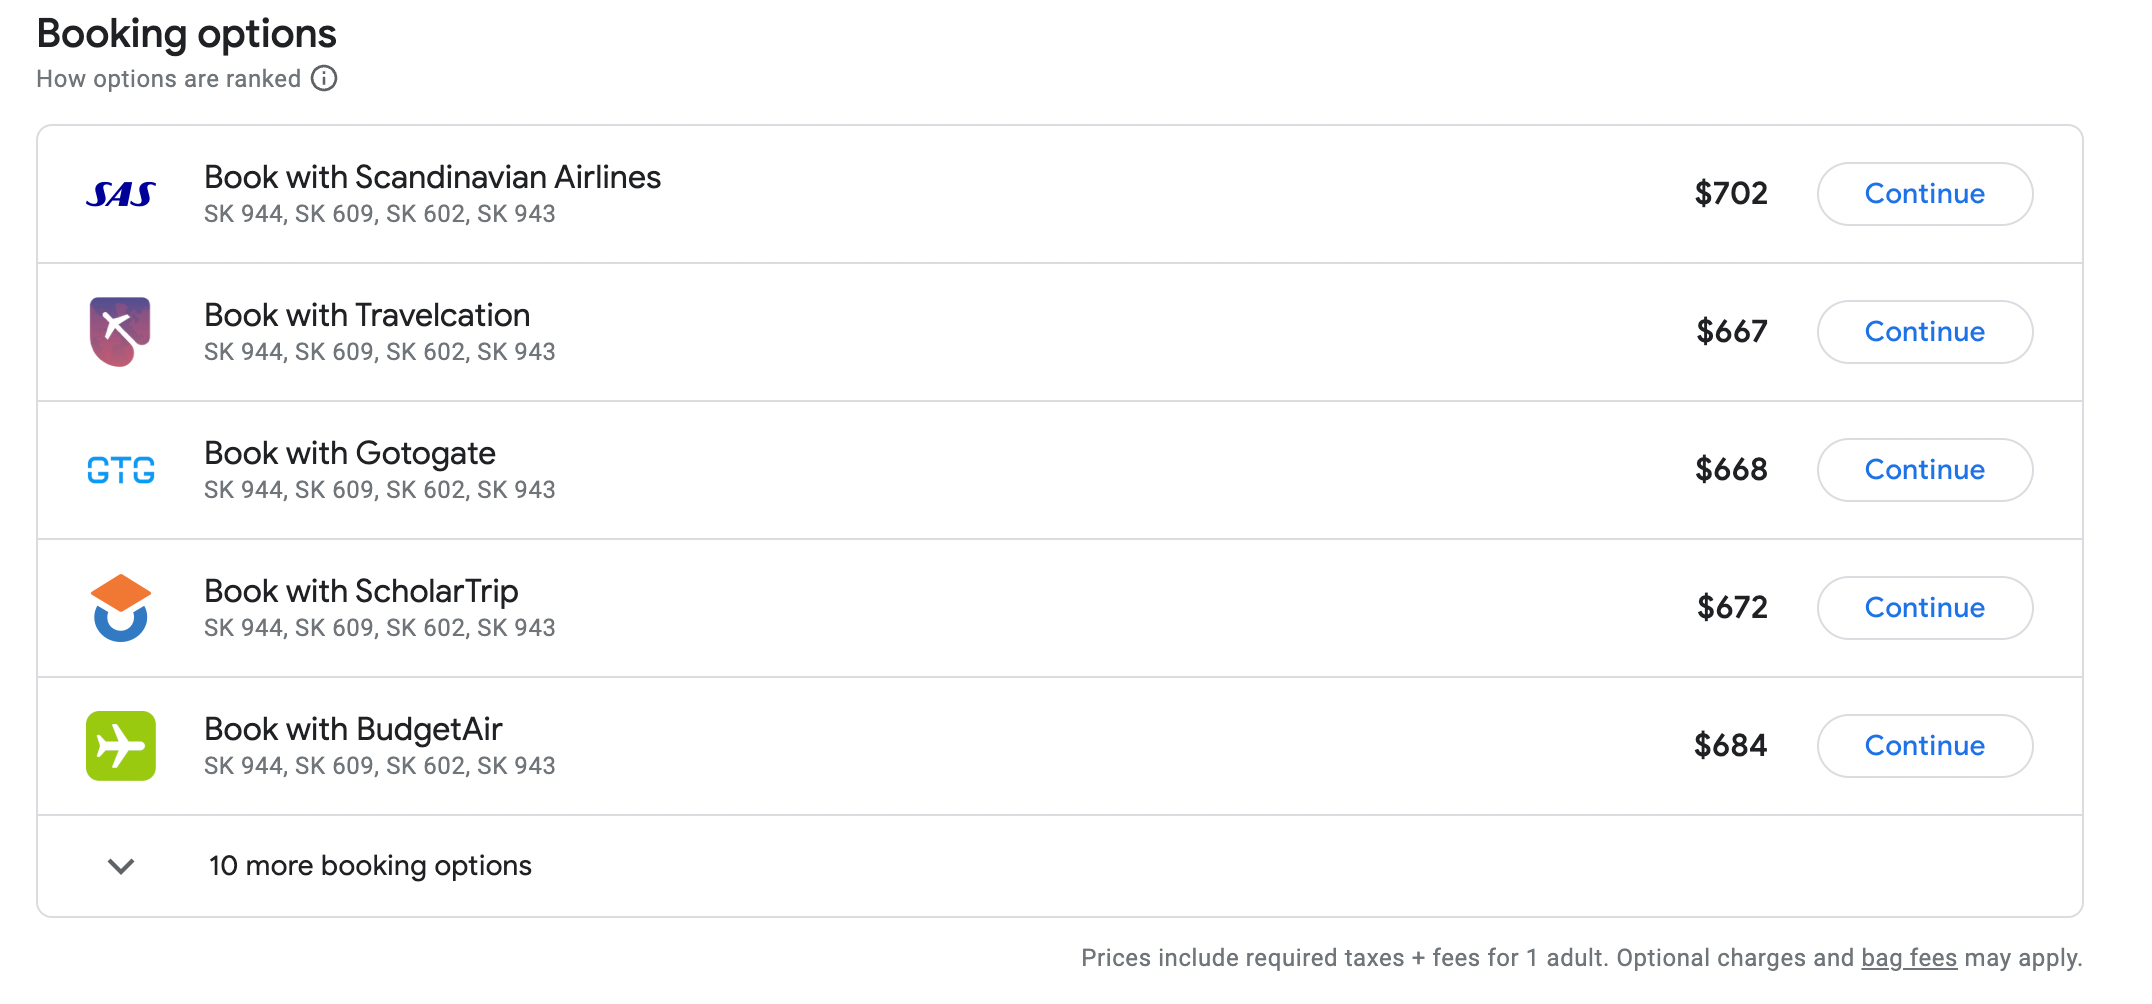Screen dimensions: 2152x1004
Task: Continue with Scandinavian Airlines for $702
Action: (1924, 194)
